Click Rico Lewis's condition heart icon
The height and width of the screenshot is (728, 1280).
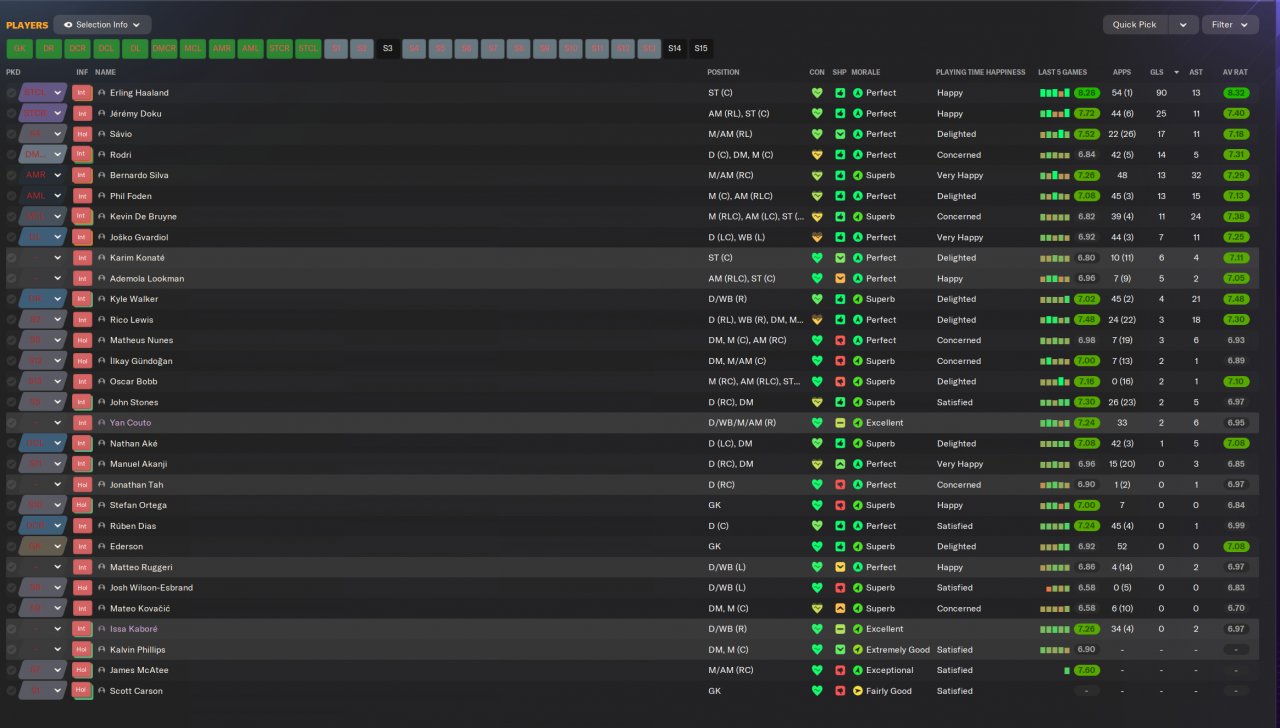point(817,320)
